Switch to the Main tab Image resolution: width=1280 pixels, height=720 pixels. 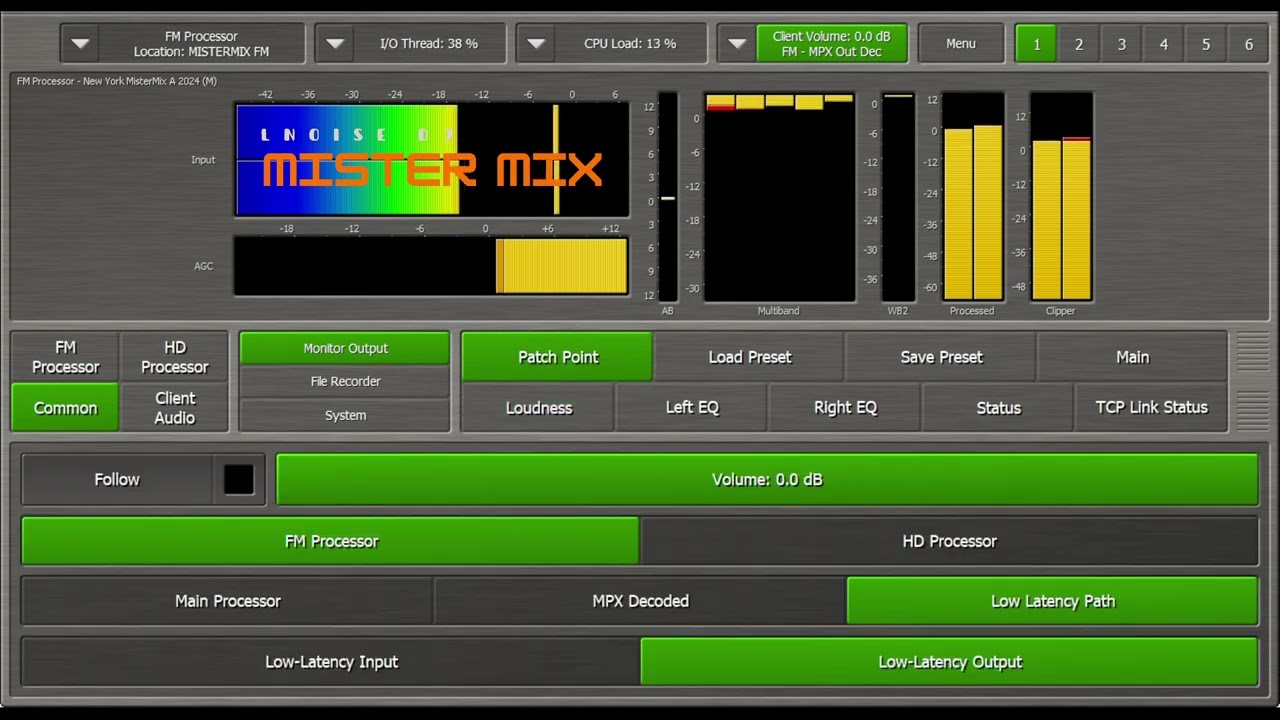point(1133,357)
